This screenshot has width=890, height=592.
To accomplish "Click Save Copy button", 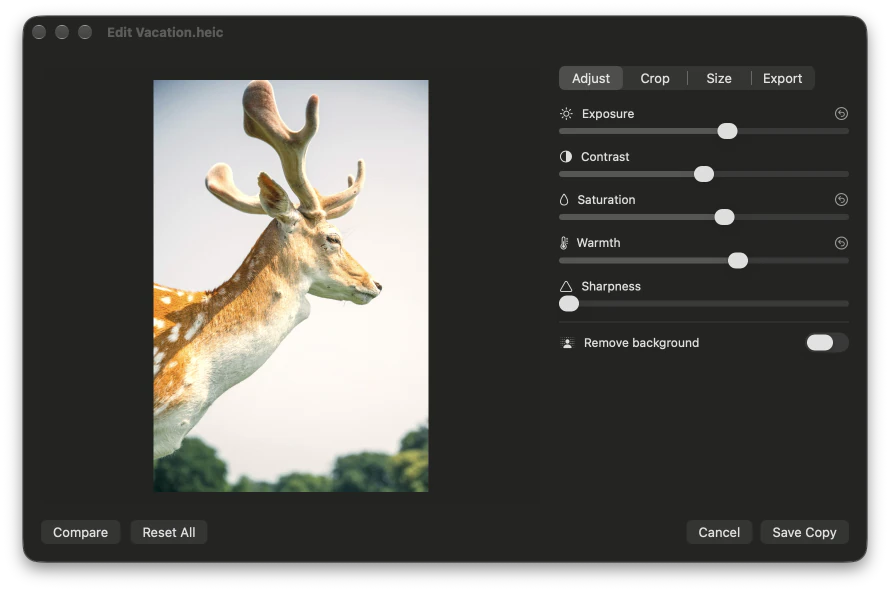I will click(x=804, y=532).
